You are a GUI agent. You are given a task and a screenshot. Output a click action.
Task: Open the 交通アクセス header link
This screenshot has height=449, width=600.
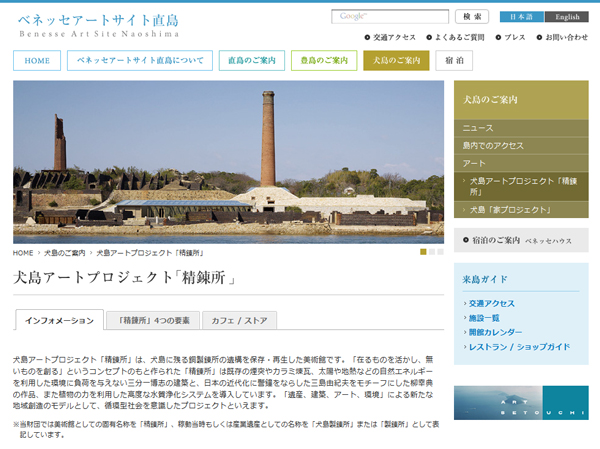pos(394,37)
